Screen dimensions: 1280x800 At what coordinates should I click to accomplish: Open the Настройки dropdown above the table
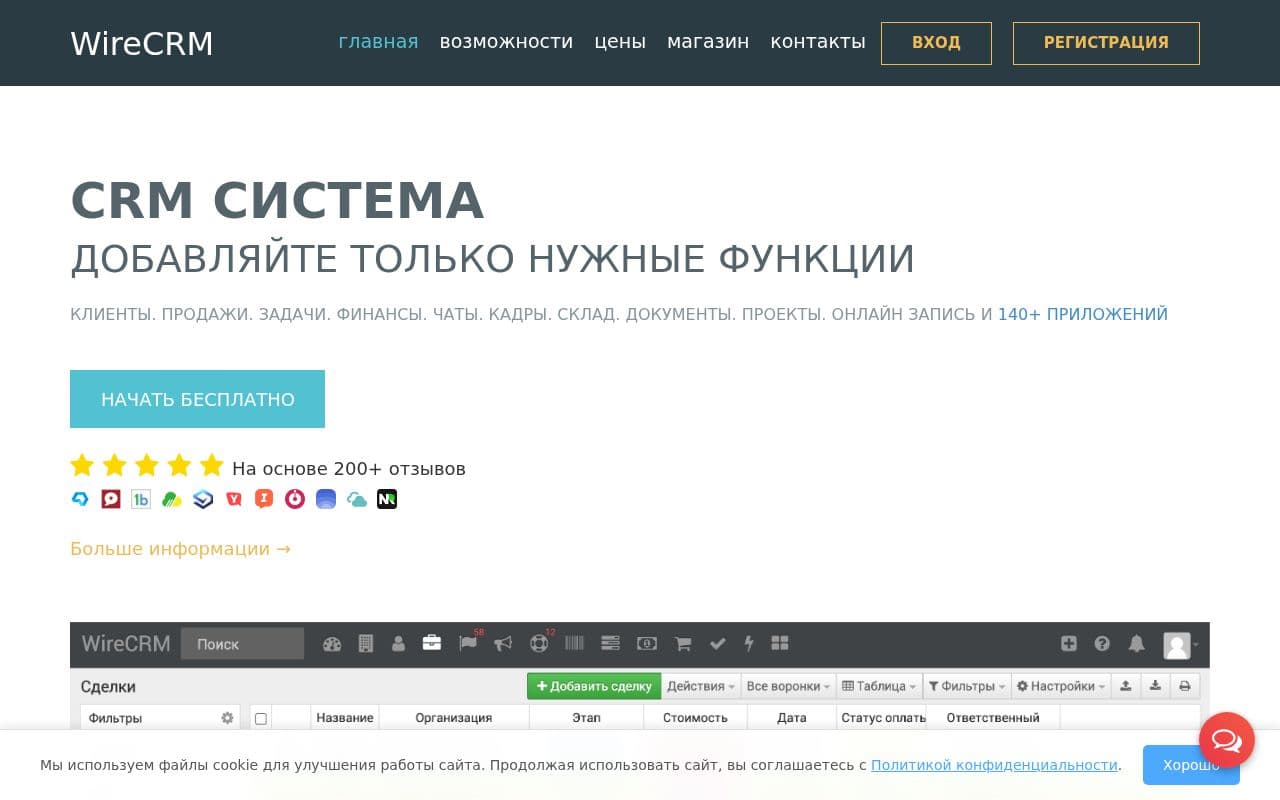coord(1058,686)
